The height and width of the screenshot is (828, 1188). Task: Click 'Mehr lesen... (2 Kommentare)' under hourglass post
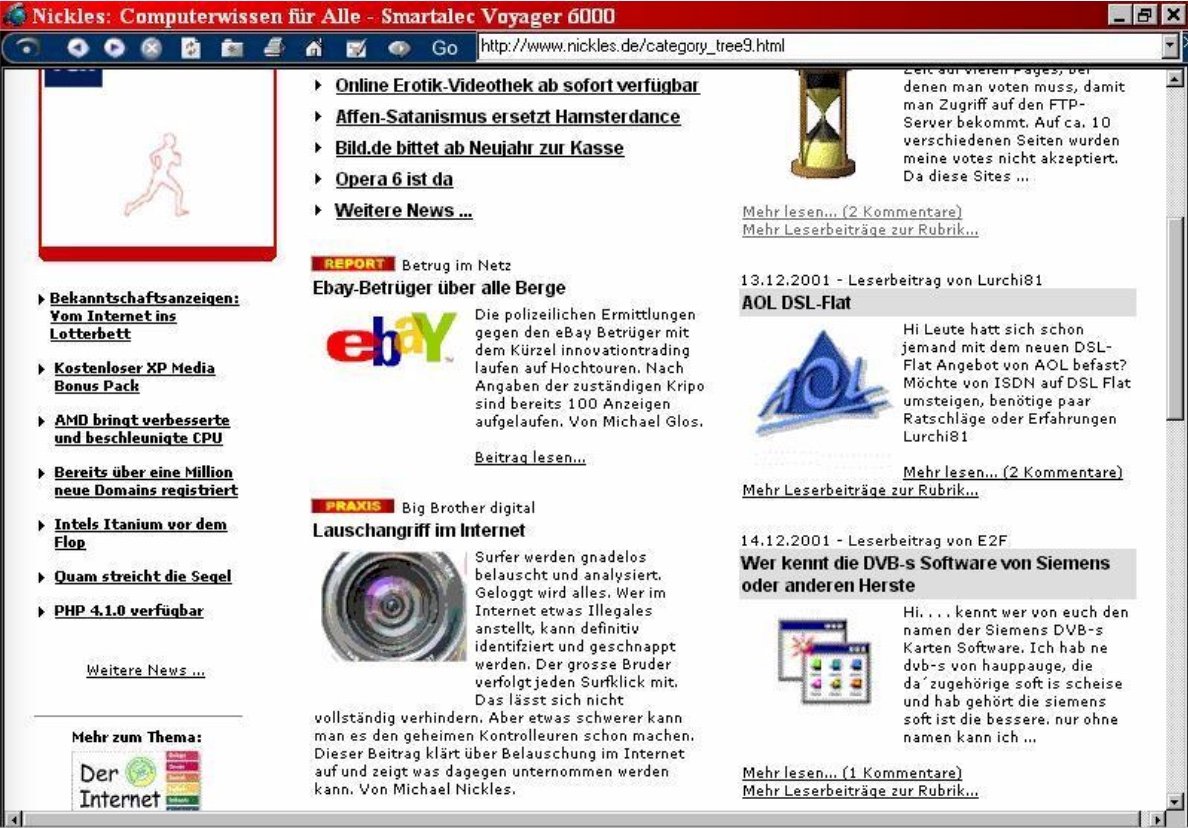852,211
